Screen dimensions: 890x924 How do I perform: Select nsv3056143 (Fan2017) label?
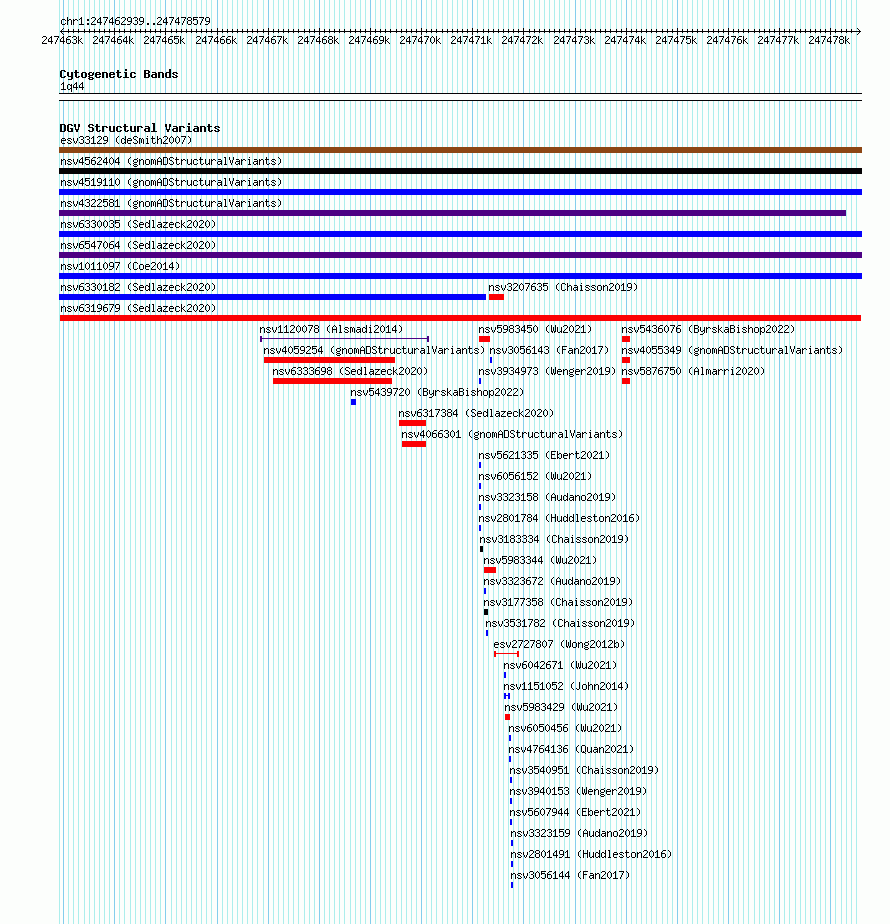(549, 351)
